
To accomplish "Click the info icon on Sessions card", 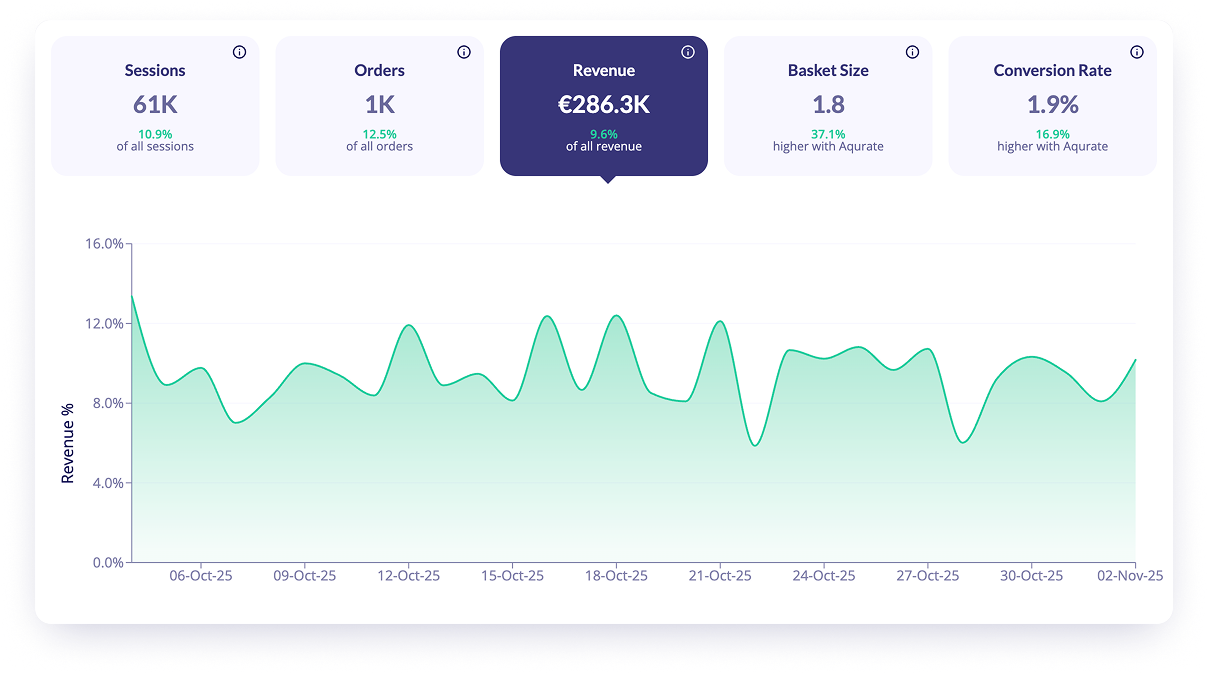I will 239,52.
